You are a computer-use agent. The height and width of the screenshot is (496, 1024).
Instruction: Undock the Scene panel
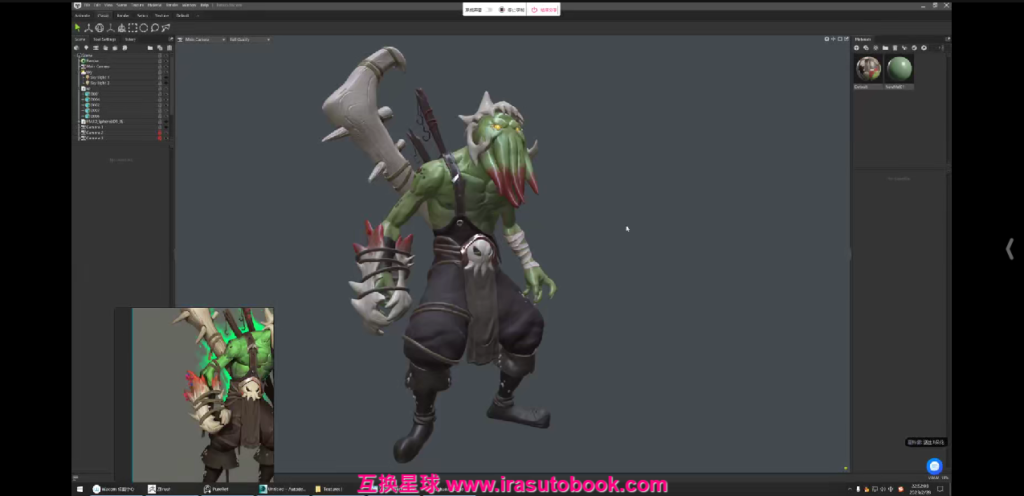170,39
